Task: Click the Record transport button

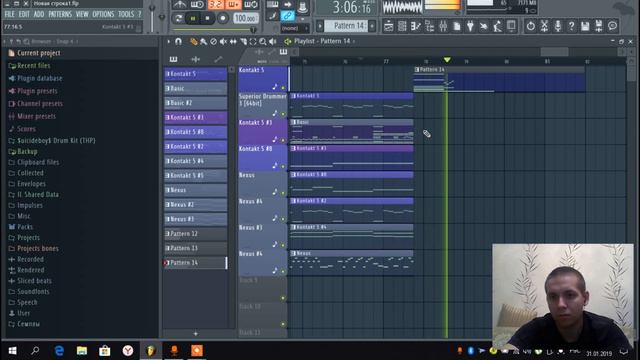Action: click(222, 18)
